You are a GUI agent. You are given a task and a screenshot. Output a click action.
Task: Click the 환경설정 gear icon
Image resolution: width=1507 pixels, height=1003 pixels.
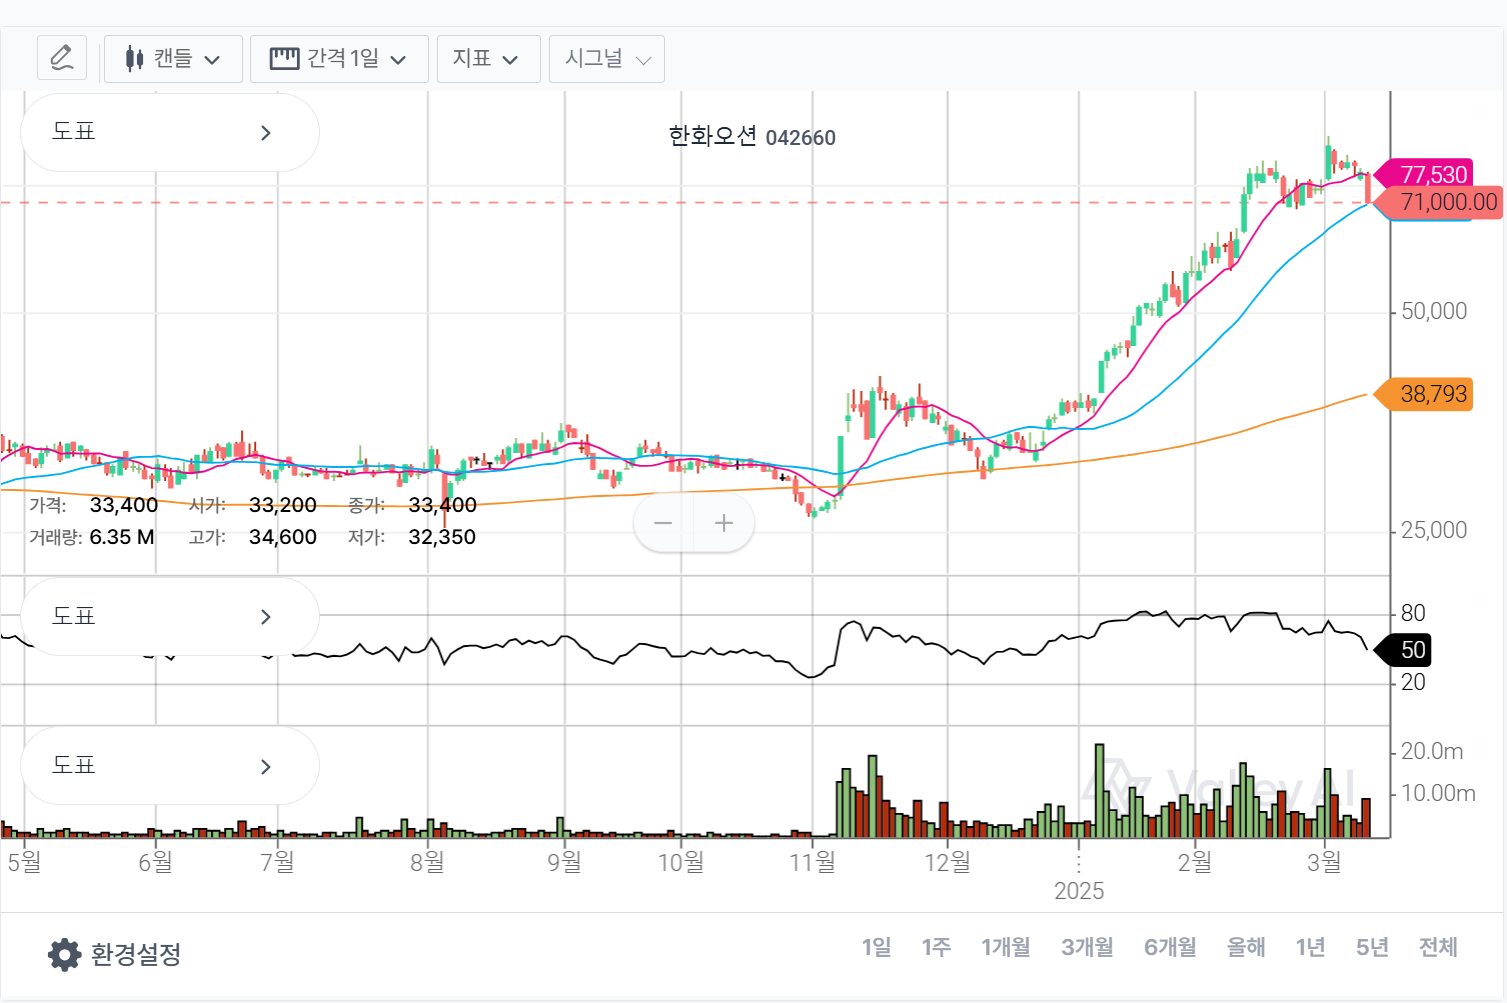point(65,954)
